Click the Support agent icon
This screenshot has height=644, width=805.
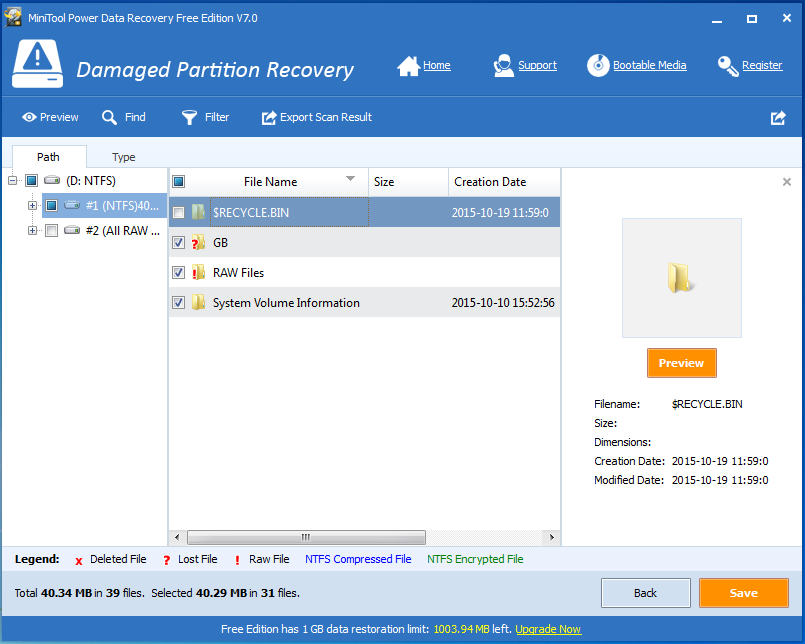pyautogui.click(x=503, y=66)
